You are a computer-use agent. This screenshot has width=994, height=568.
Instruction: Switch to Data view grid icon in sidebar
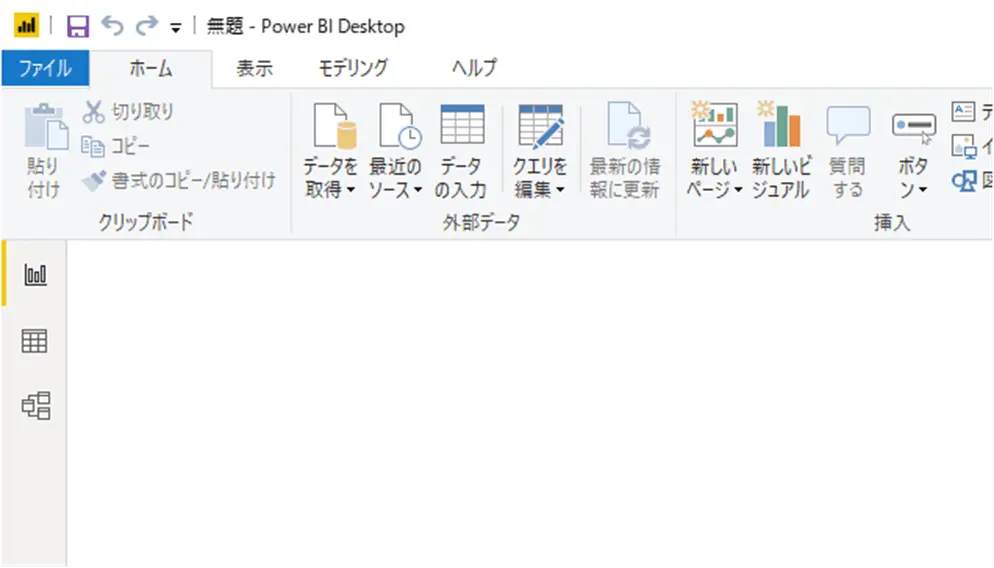point(34,341)
